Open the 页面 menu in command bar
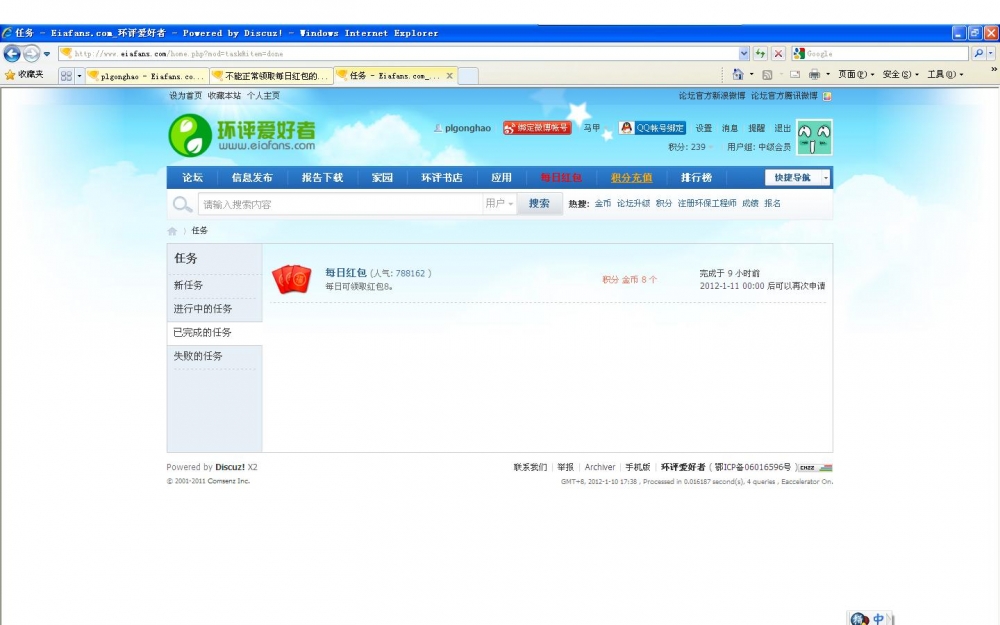Viewport: 1000px width, 625px height. [855, 75]
